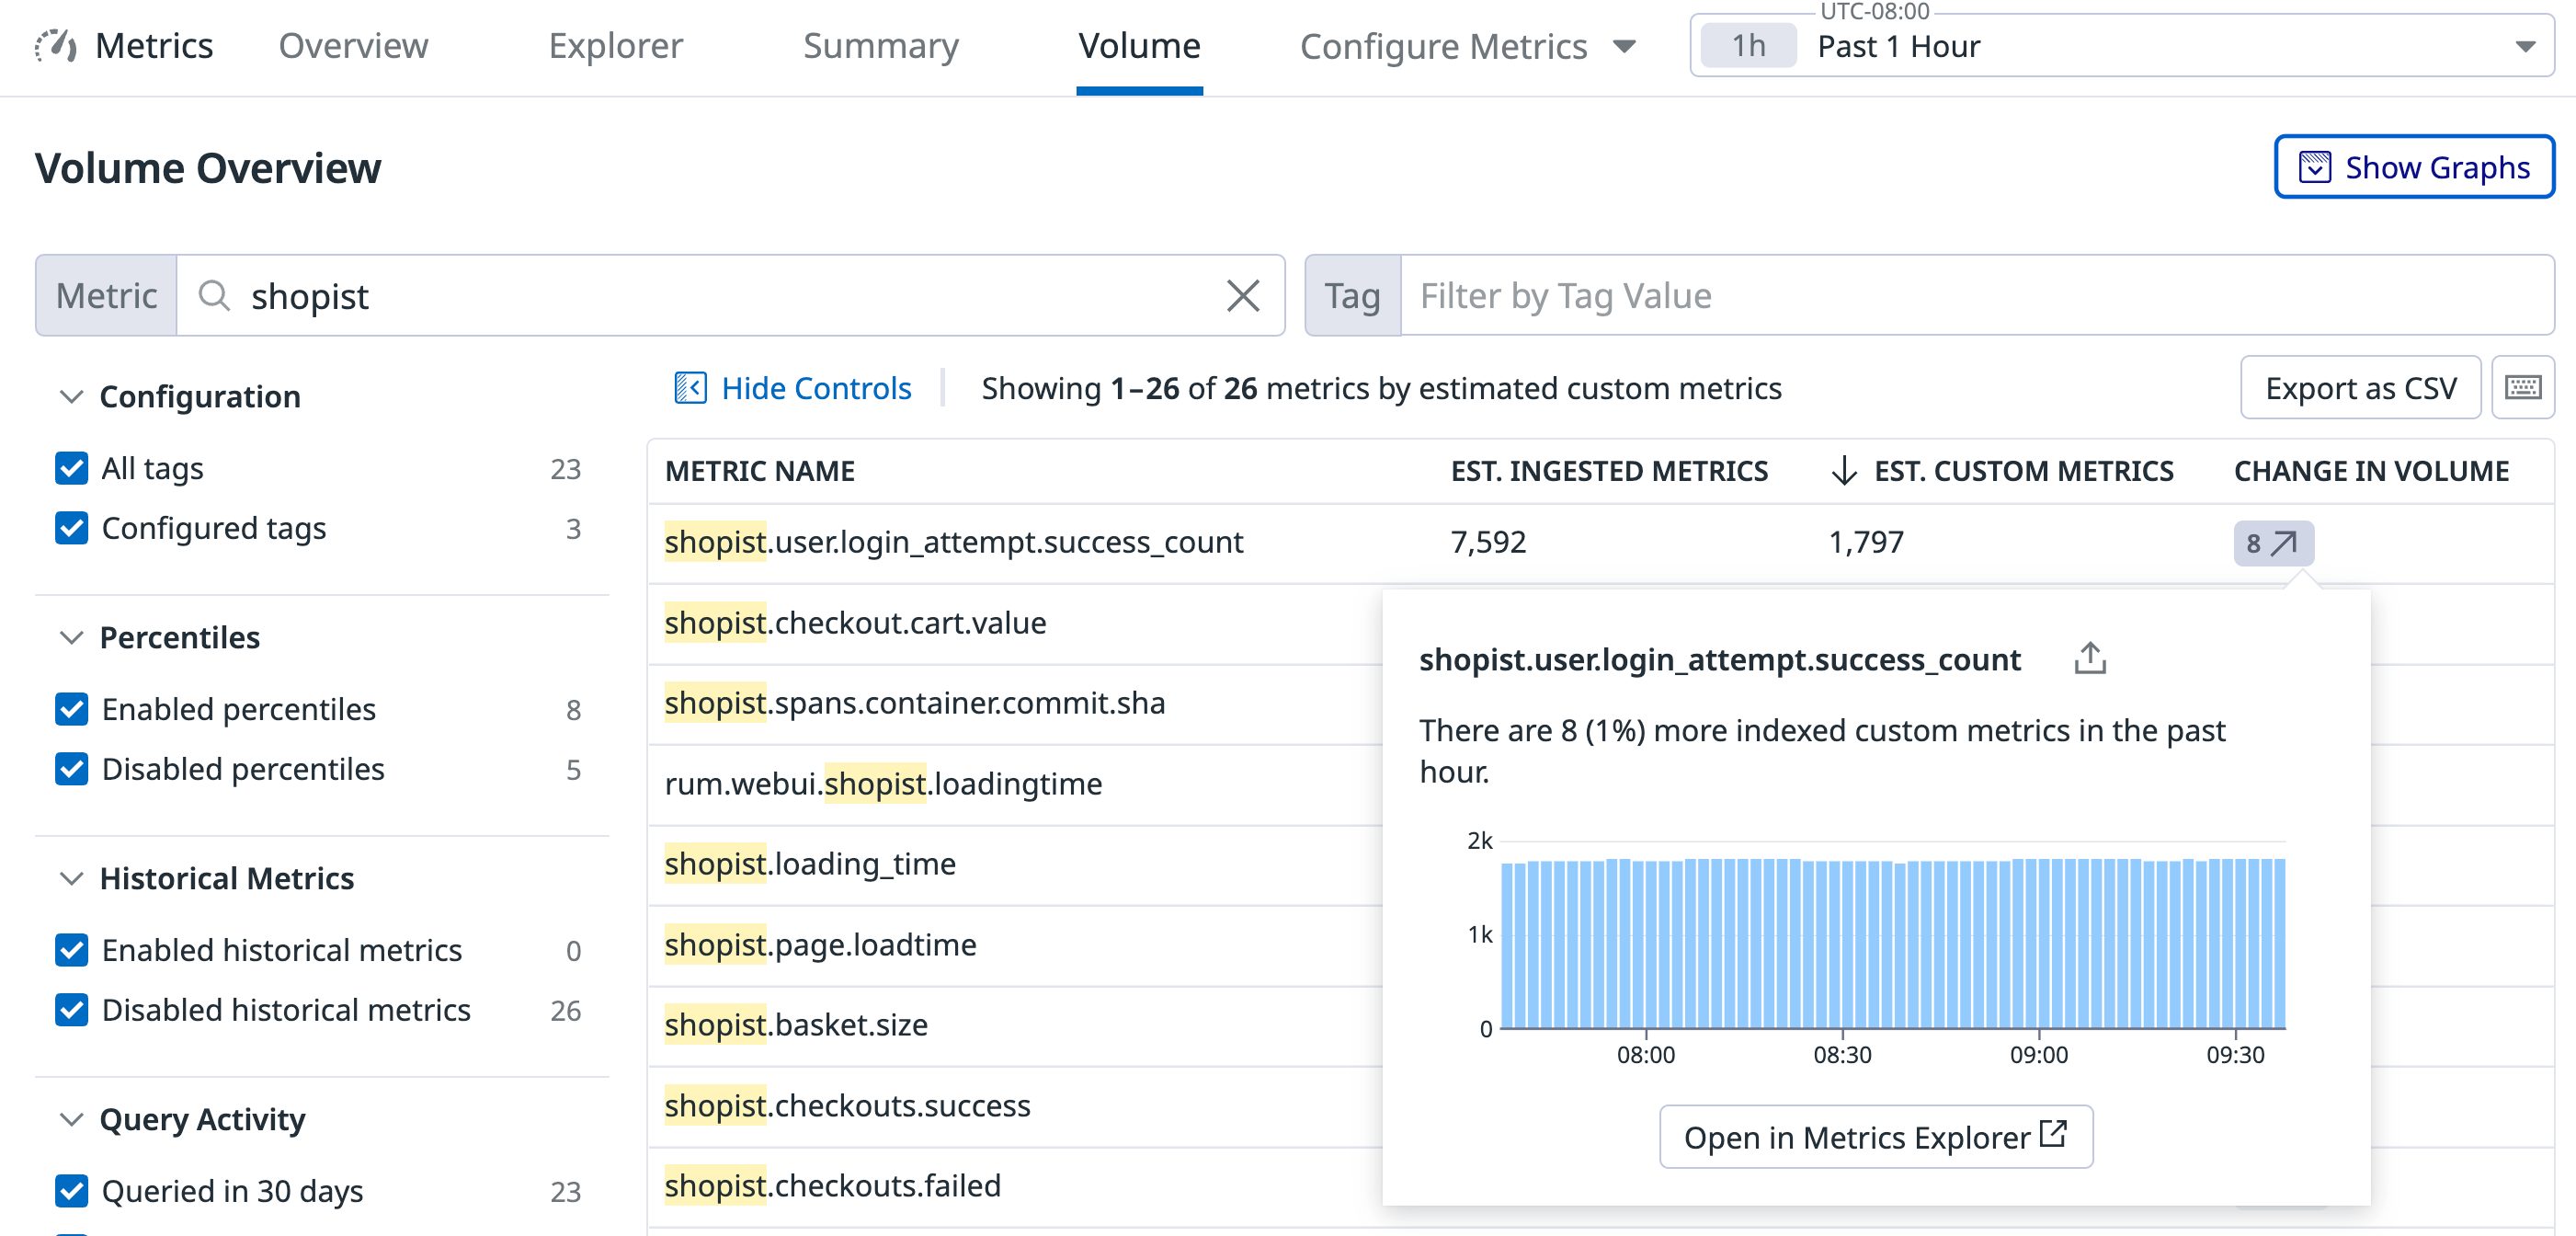
Task: Uncheck the All tags checkbox
Action: point(72,468)
